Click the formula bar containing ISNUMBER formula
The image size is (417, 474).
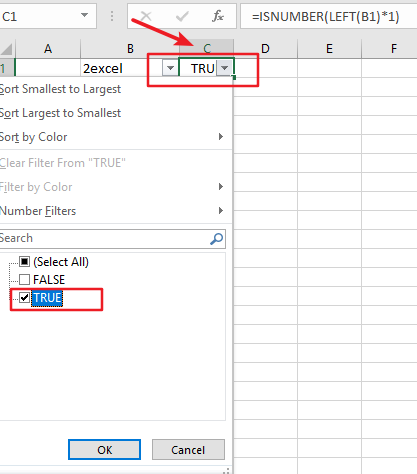tap(328, 16)
